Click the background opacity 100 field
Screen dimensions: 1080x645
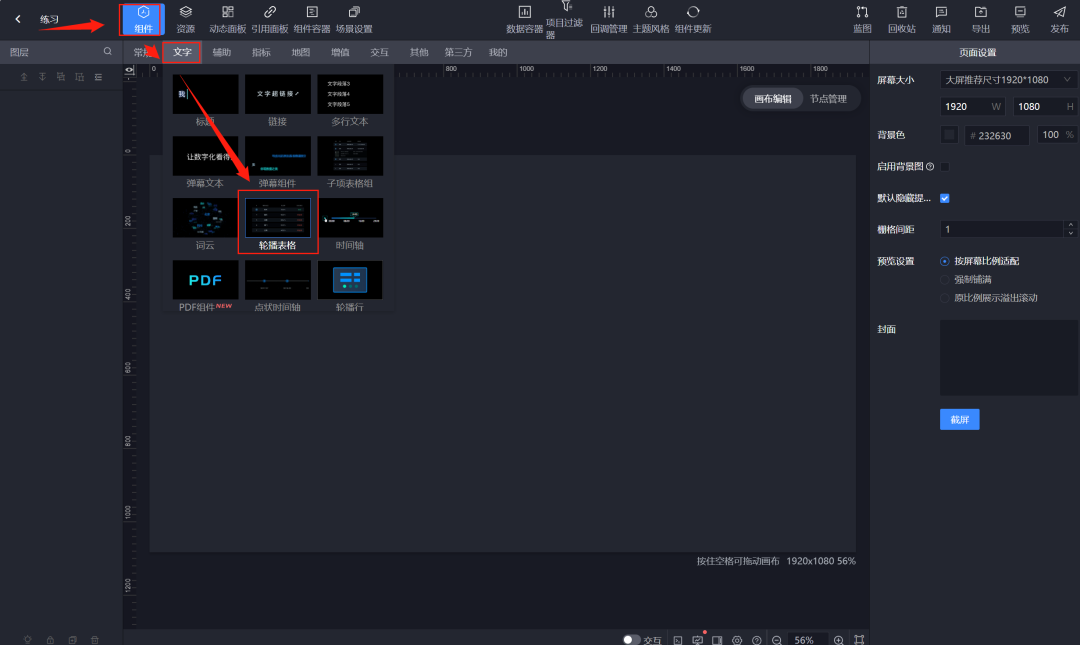pyautogui.click(x=1057, y=135)
